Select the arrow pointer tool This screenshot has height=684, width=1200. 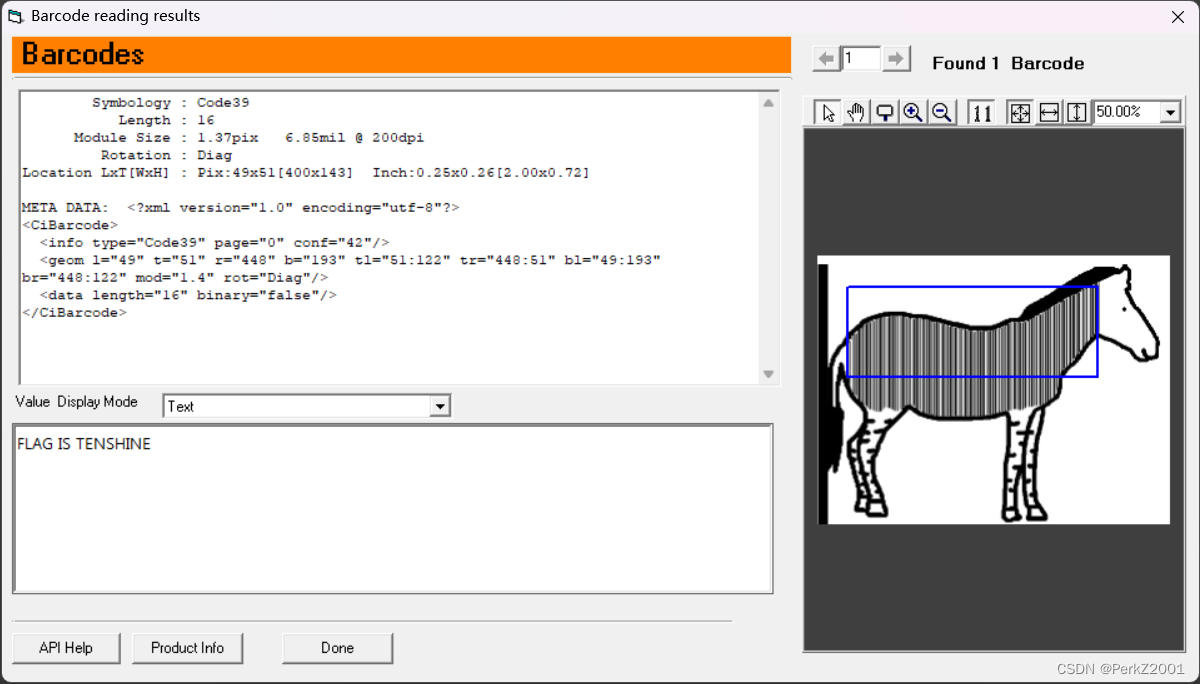click(x=828, y=113)
